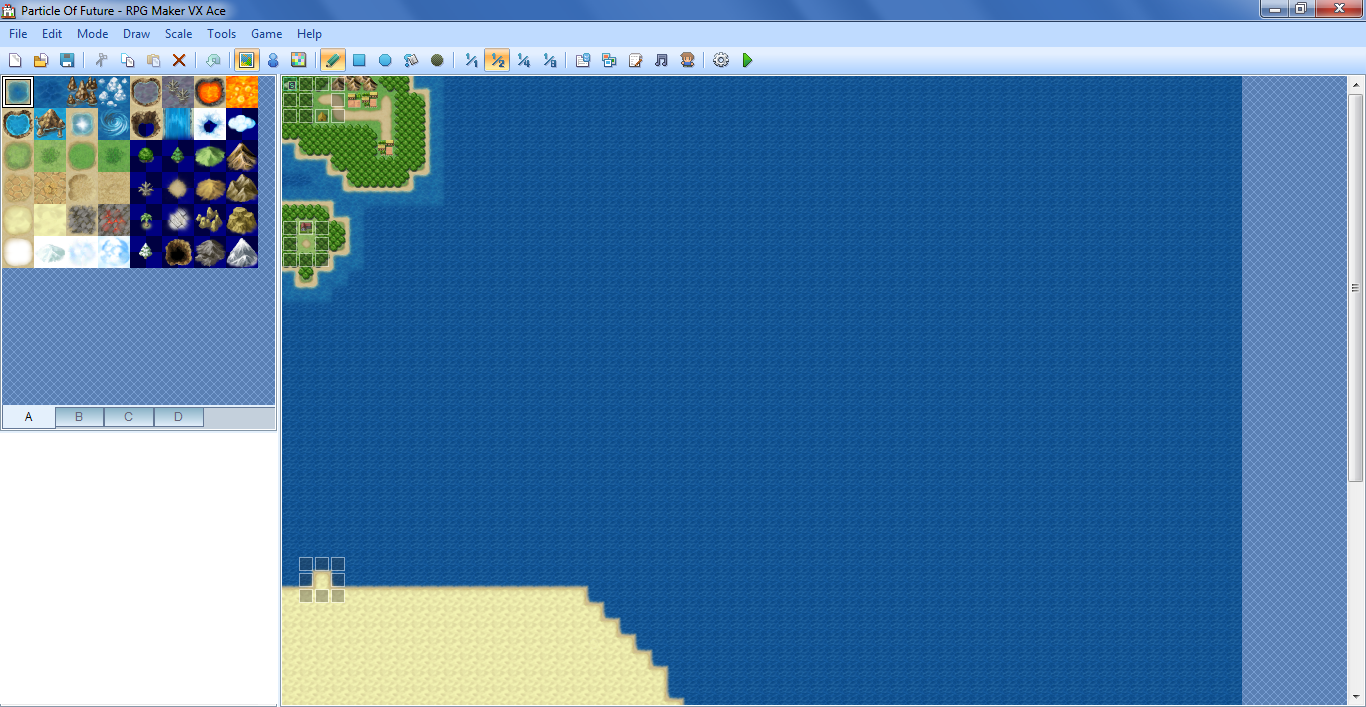Open the Edit menu

click(x=52, y=34)
